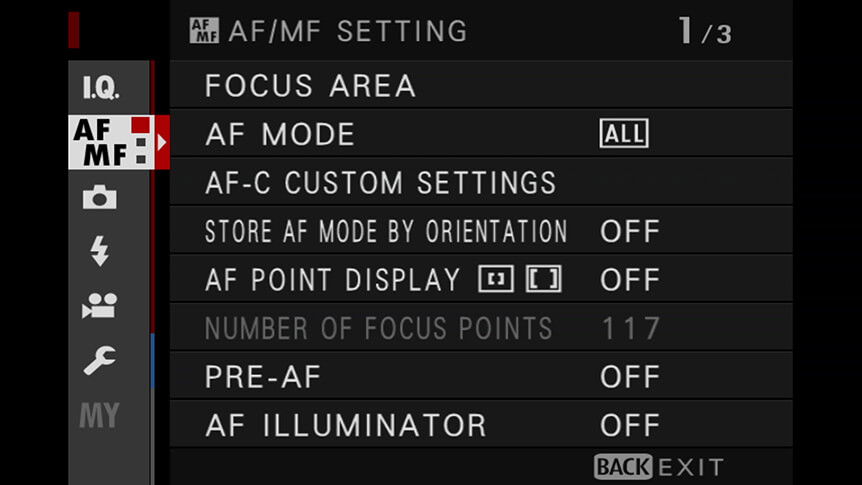This screenshot has width=862, height=485.
Task: Open the camera shooting settings icon
Action: point(100,197)
